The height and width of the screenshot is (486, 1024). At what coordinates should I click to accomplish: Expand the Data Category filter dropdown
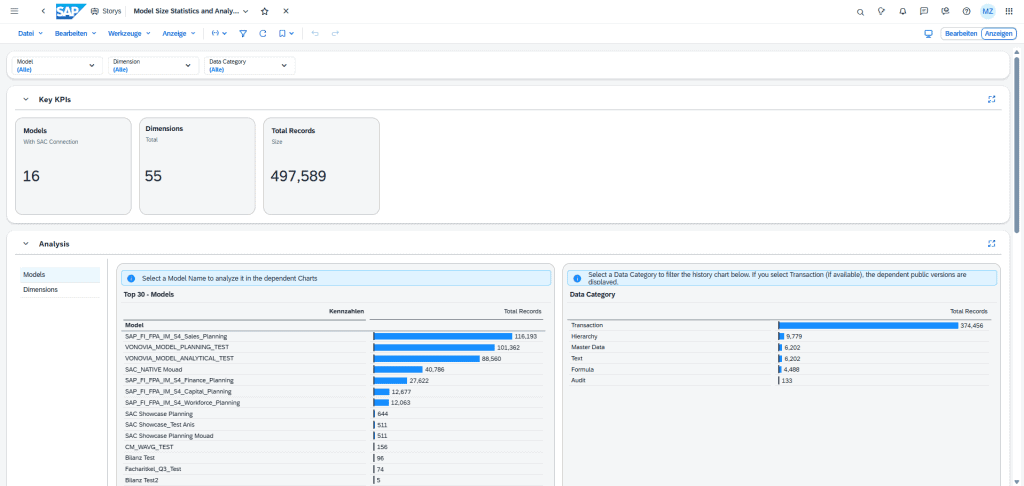click(249, 66)
